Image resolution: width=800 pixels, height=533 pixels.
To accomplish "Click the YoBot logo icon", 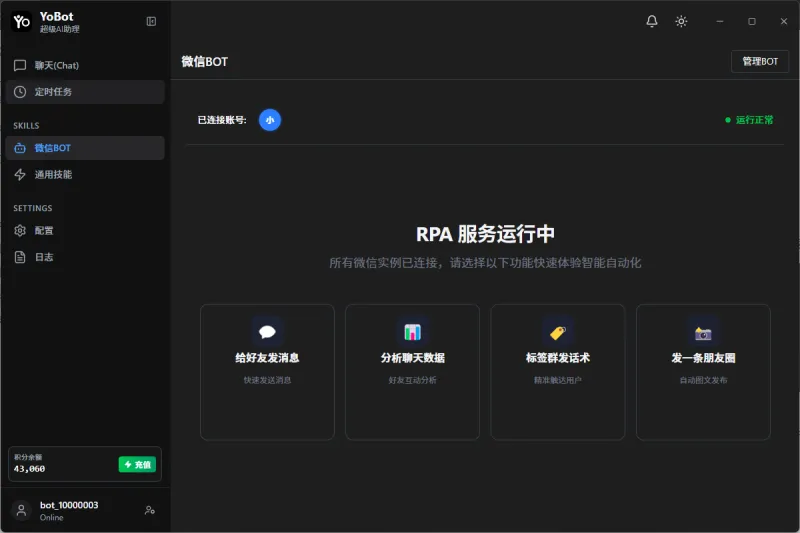I will (x=21, y=21).
